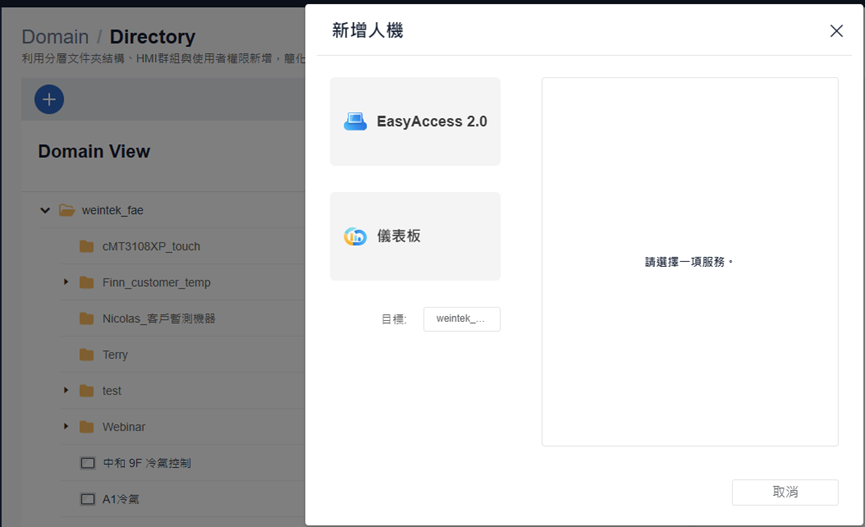
Task: Click the Nicolas_客戶暫測機器 folder icon
Action: pyautogui.click(x=87, y=318)
